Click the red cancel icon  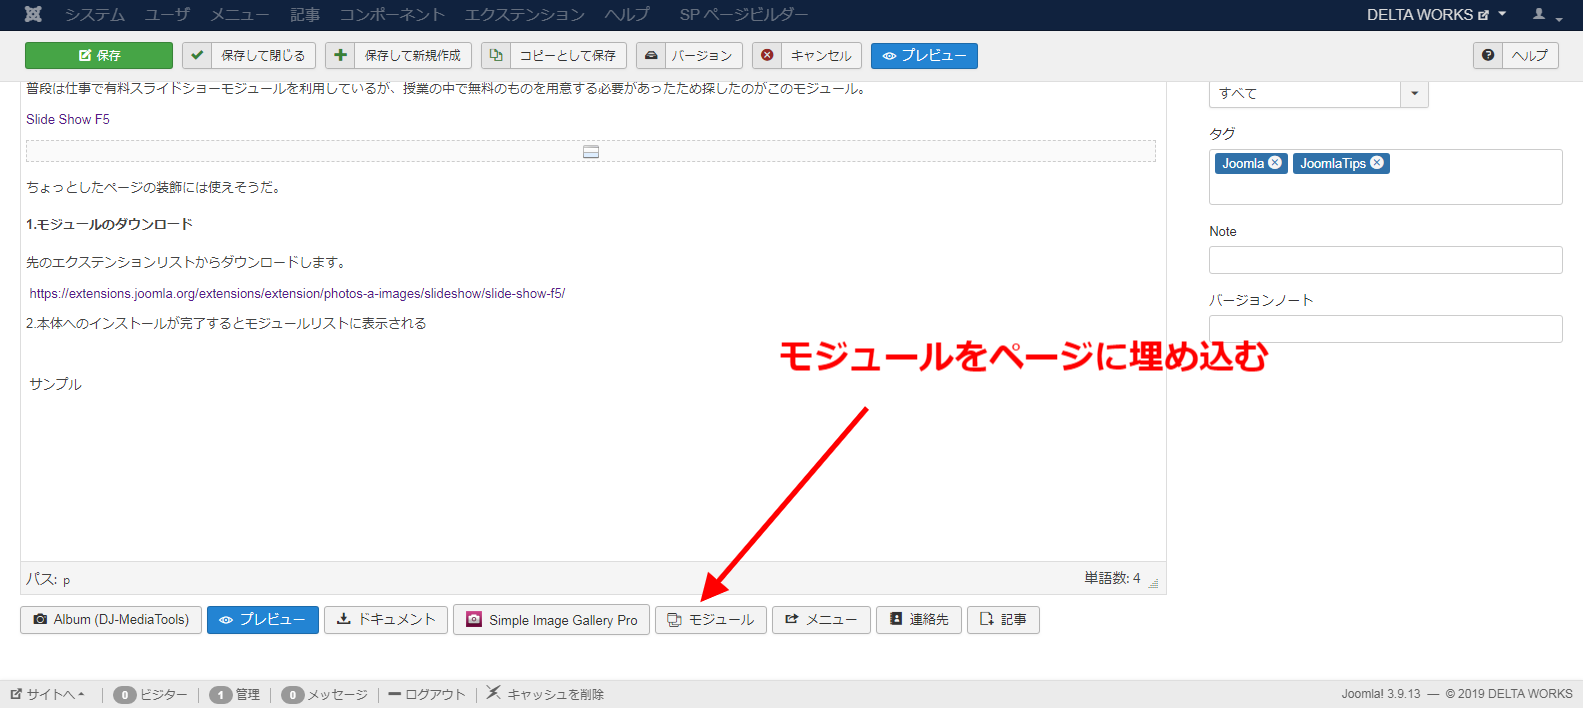pos(767,55)
